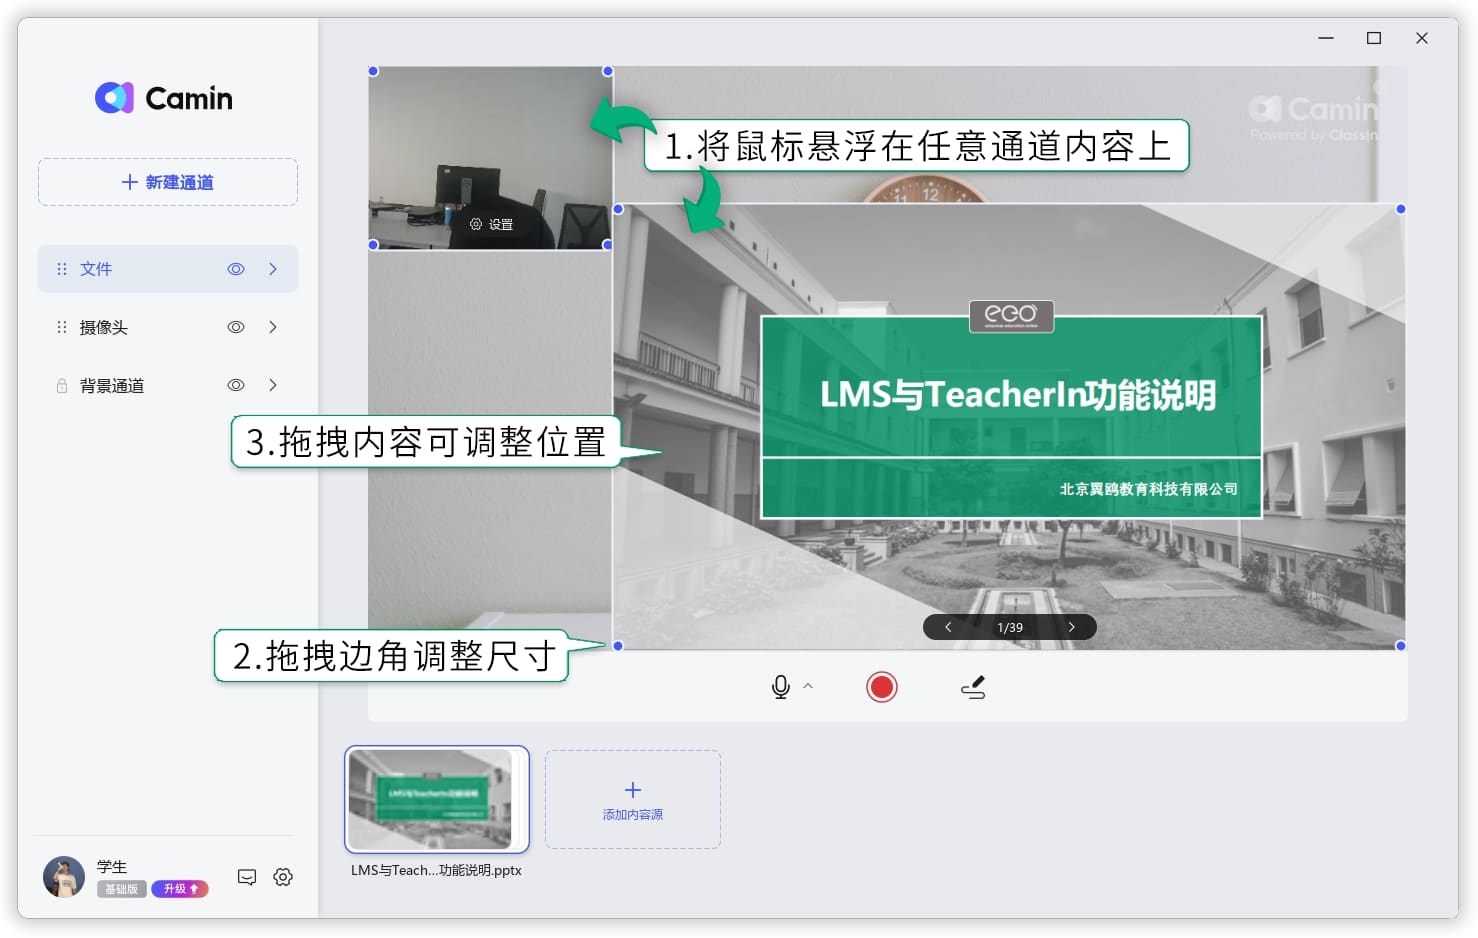1478x938 pixels.
Task: Open microphone options caret
Action: 808,686
